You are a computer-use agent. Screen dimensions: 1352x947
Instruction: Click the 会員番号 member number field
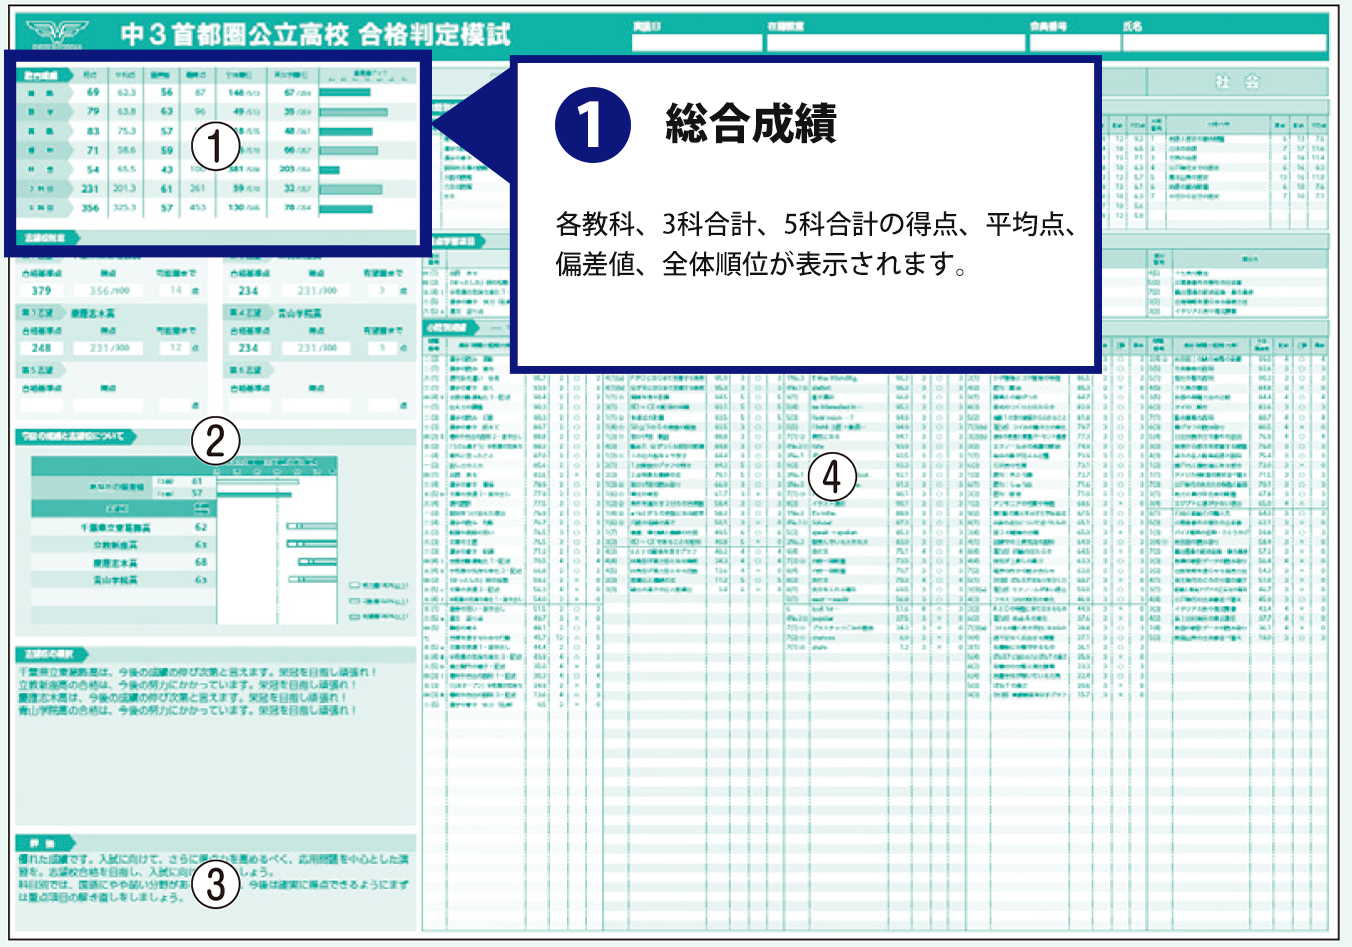pyautogui.click(x=1074, y=43)
